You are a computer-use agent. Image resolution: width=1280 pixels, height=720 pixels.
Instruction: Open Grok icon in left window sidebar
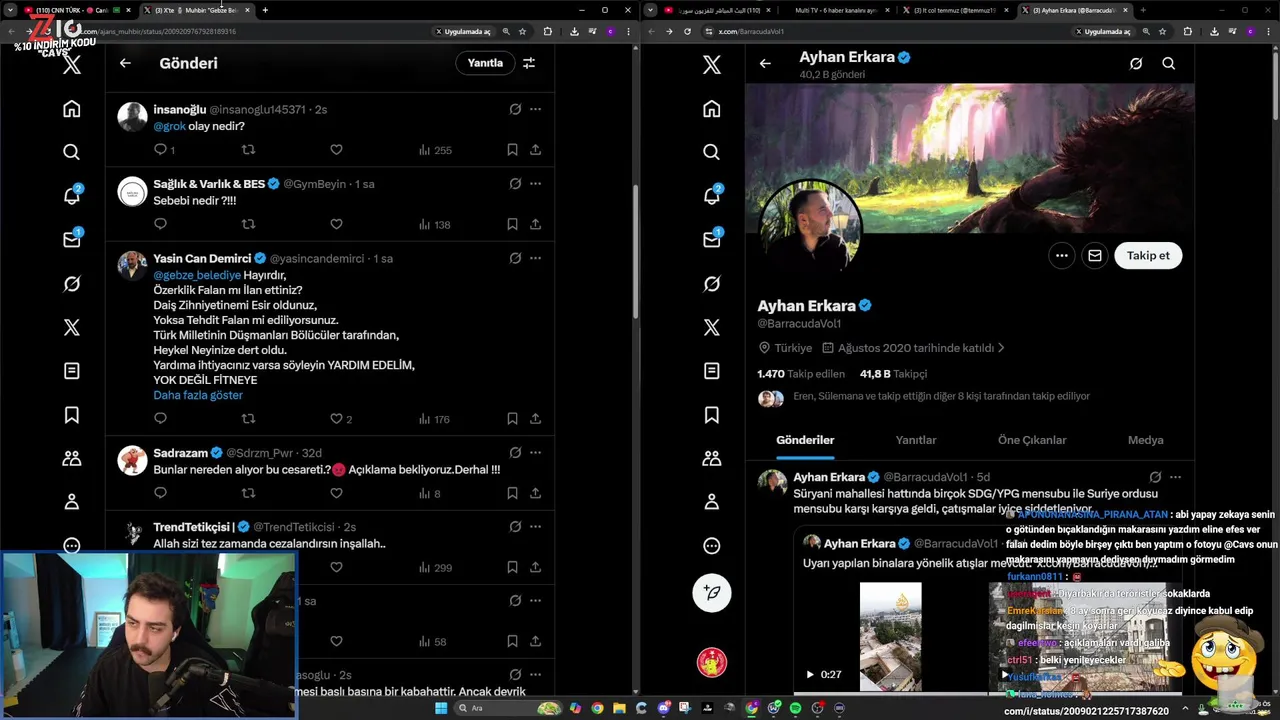[x=71, y=284]
